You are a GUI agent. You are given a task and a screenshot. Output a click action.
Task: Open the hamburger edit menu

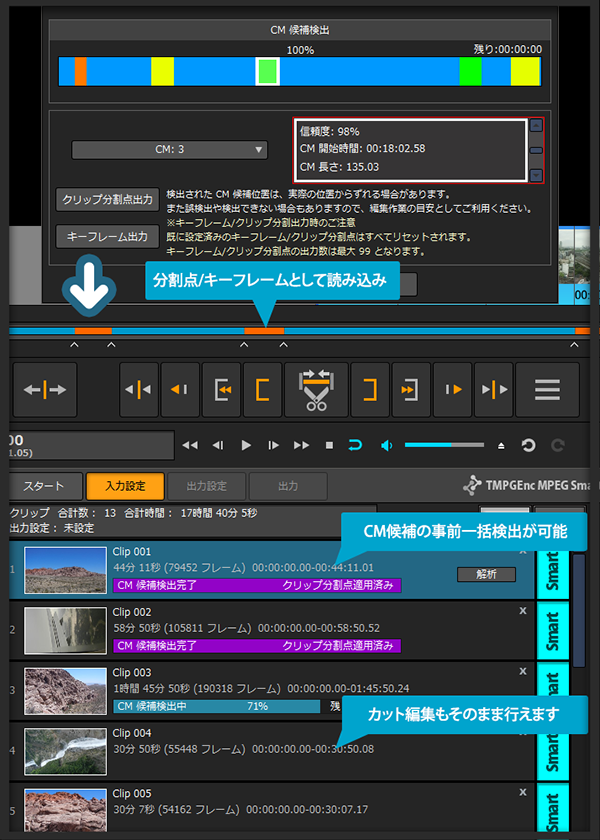pos(548,389)
